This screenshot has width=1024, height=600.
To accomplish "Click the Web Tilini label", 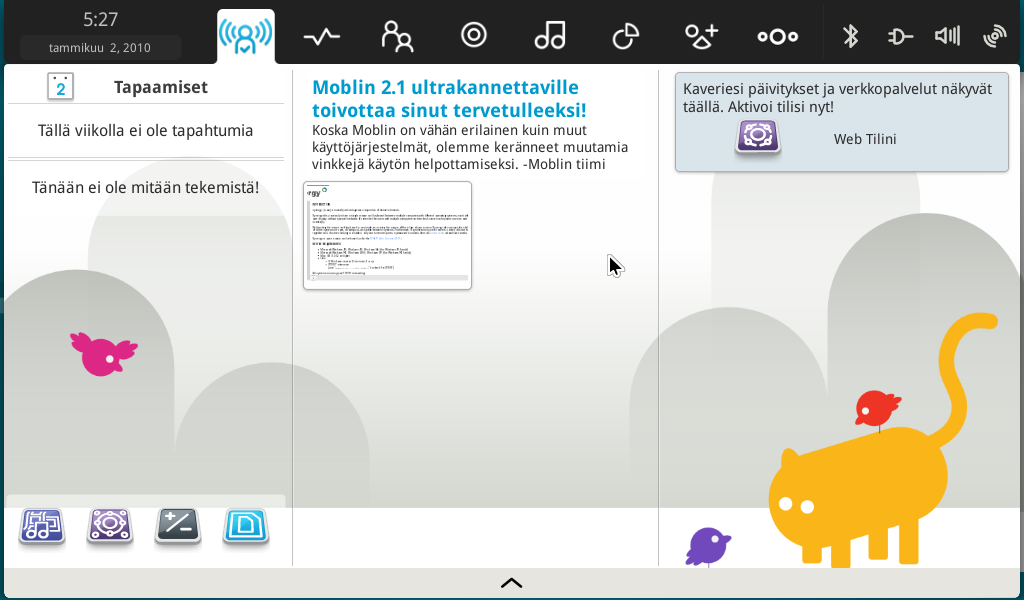I will point(865,139).
